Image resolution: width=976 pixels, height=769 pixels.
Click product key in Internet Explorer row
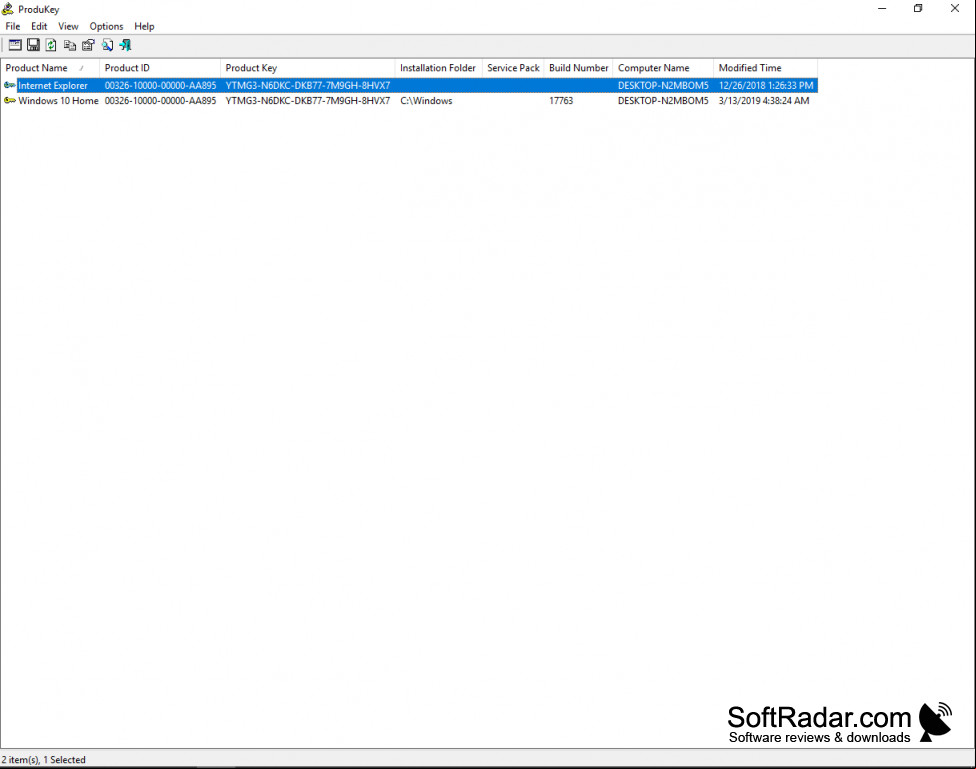point(308,85)
